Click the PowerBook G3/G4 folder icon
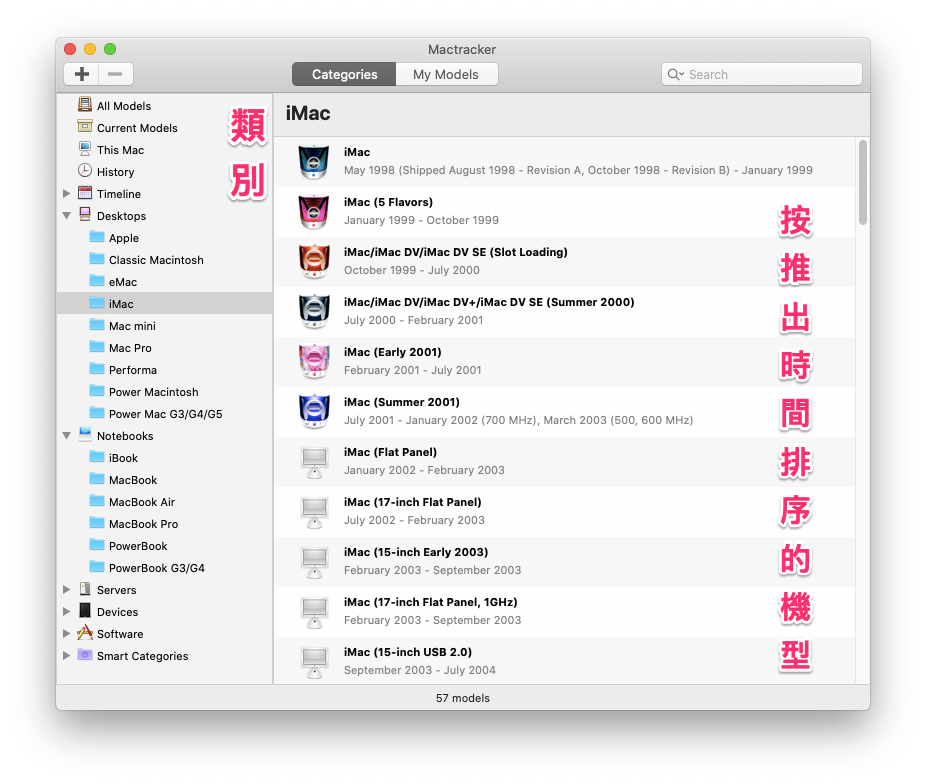This screenshot has height=784, width=926. 97,567
